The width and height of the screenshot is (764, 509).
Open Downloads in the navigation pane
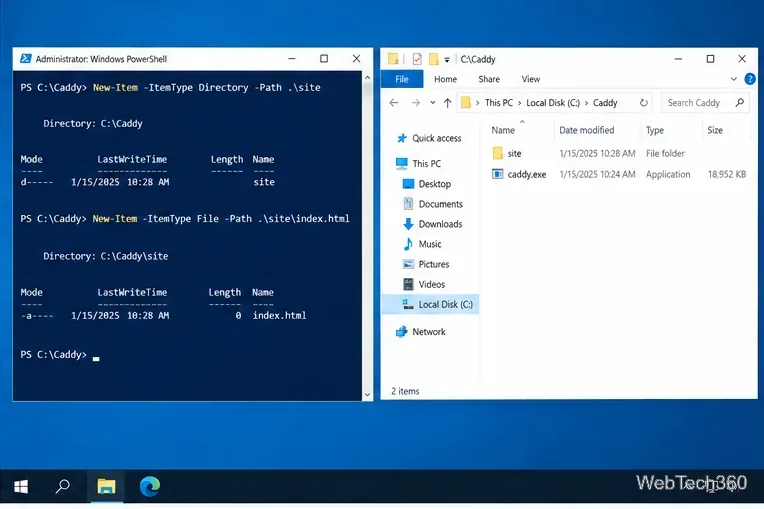[440, 224]
